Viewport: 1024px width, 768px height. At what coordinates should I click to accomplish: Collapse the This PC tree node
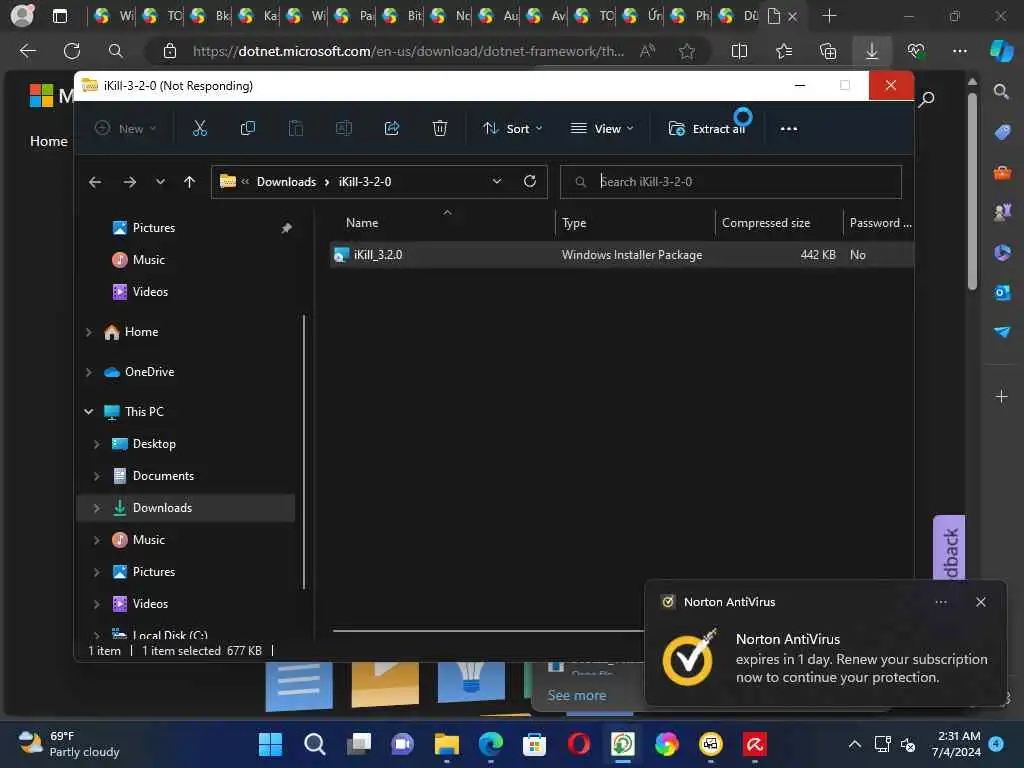pyautogui.click(x=89, y=411)
